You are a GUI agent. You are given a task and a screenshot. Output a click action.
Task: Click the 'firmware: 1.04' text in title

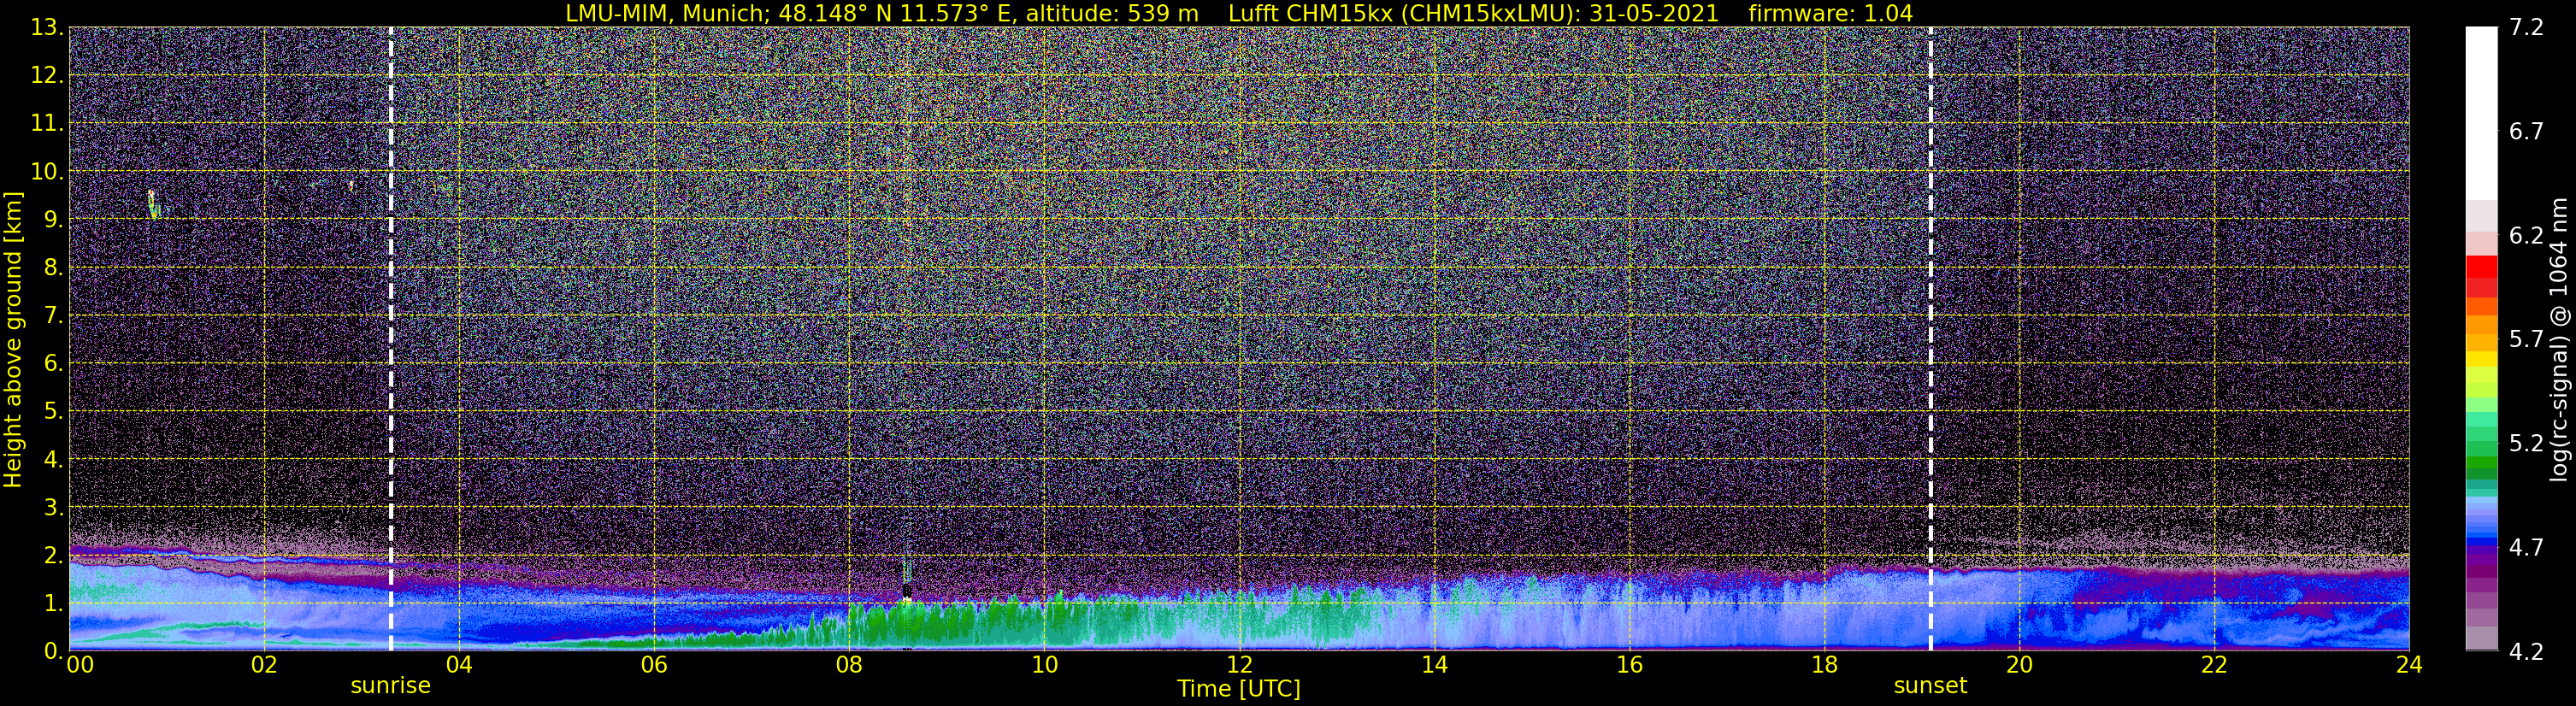pyautogui.click(x=1830, y=13)
